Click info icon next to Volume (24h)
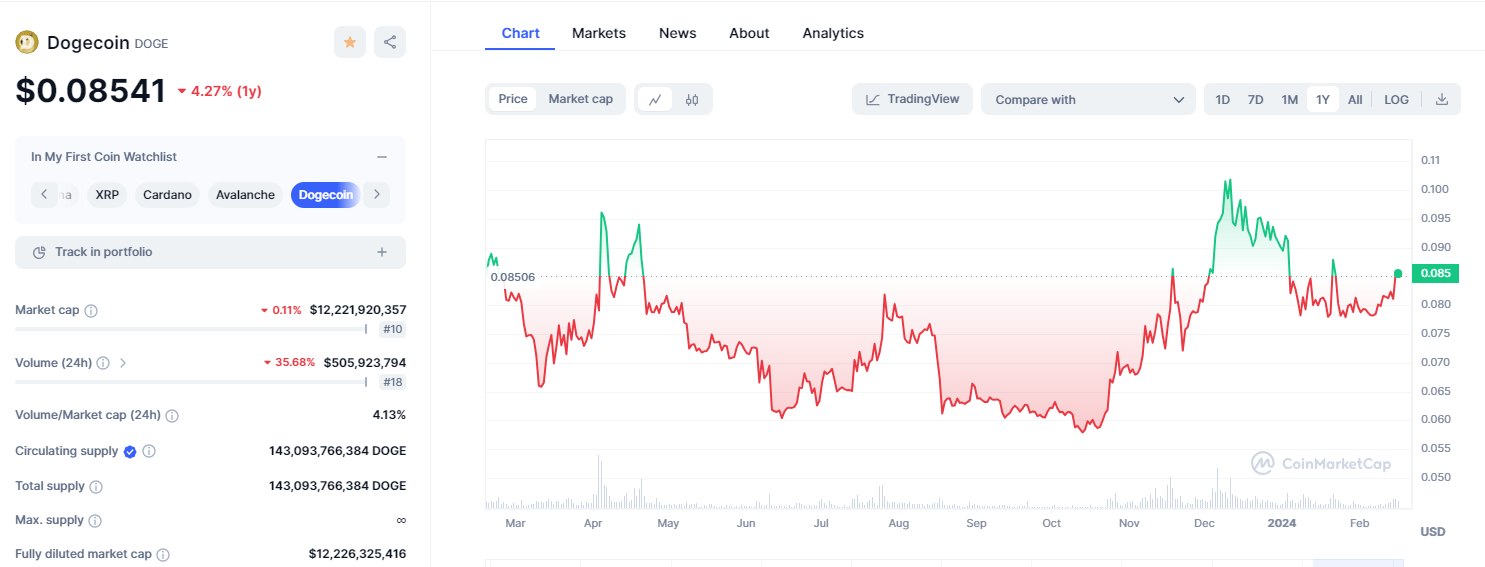 click(x=102, y=363)
